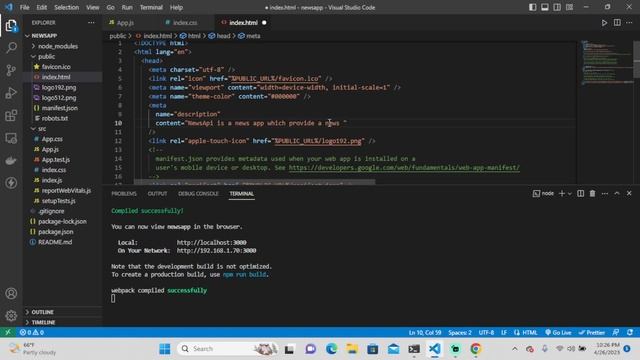Open Run and Debug view
This screenshot has width=640, height=360.
click(11, 93)
